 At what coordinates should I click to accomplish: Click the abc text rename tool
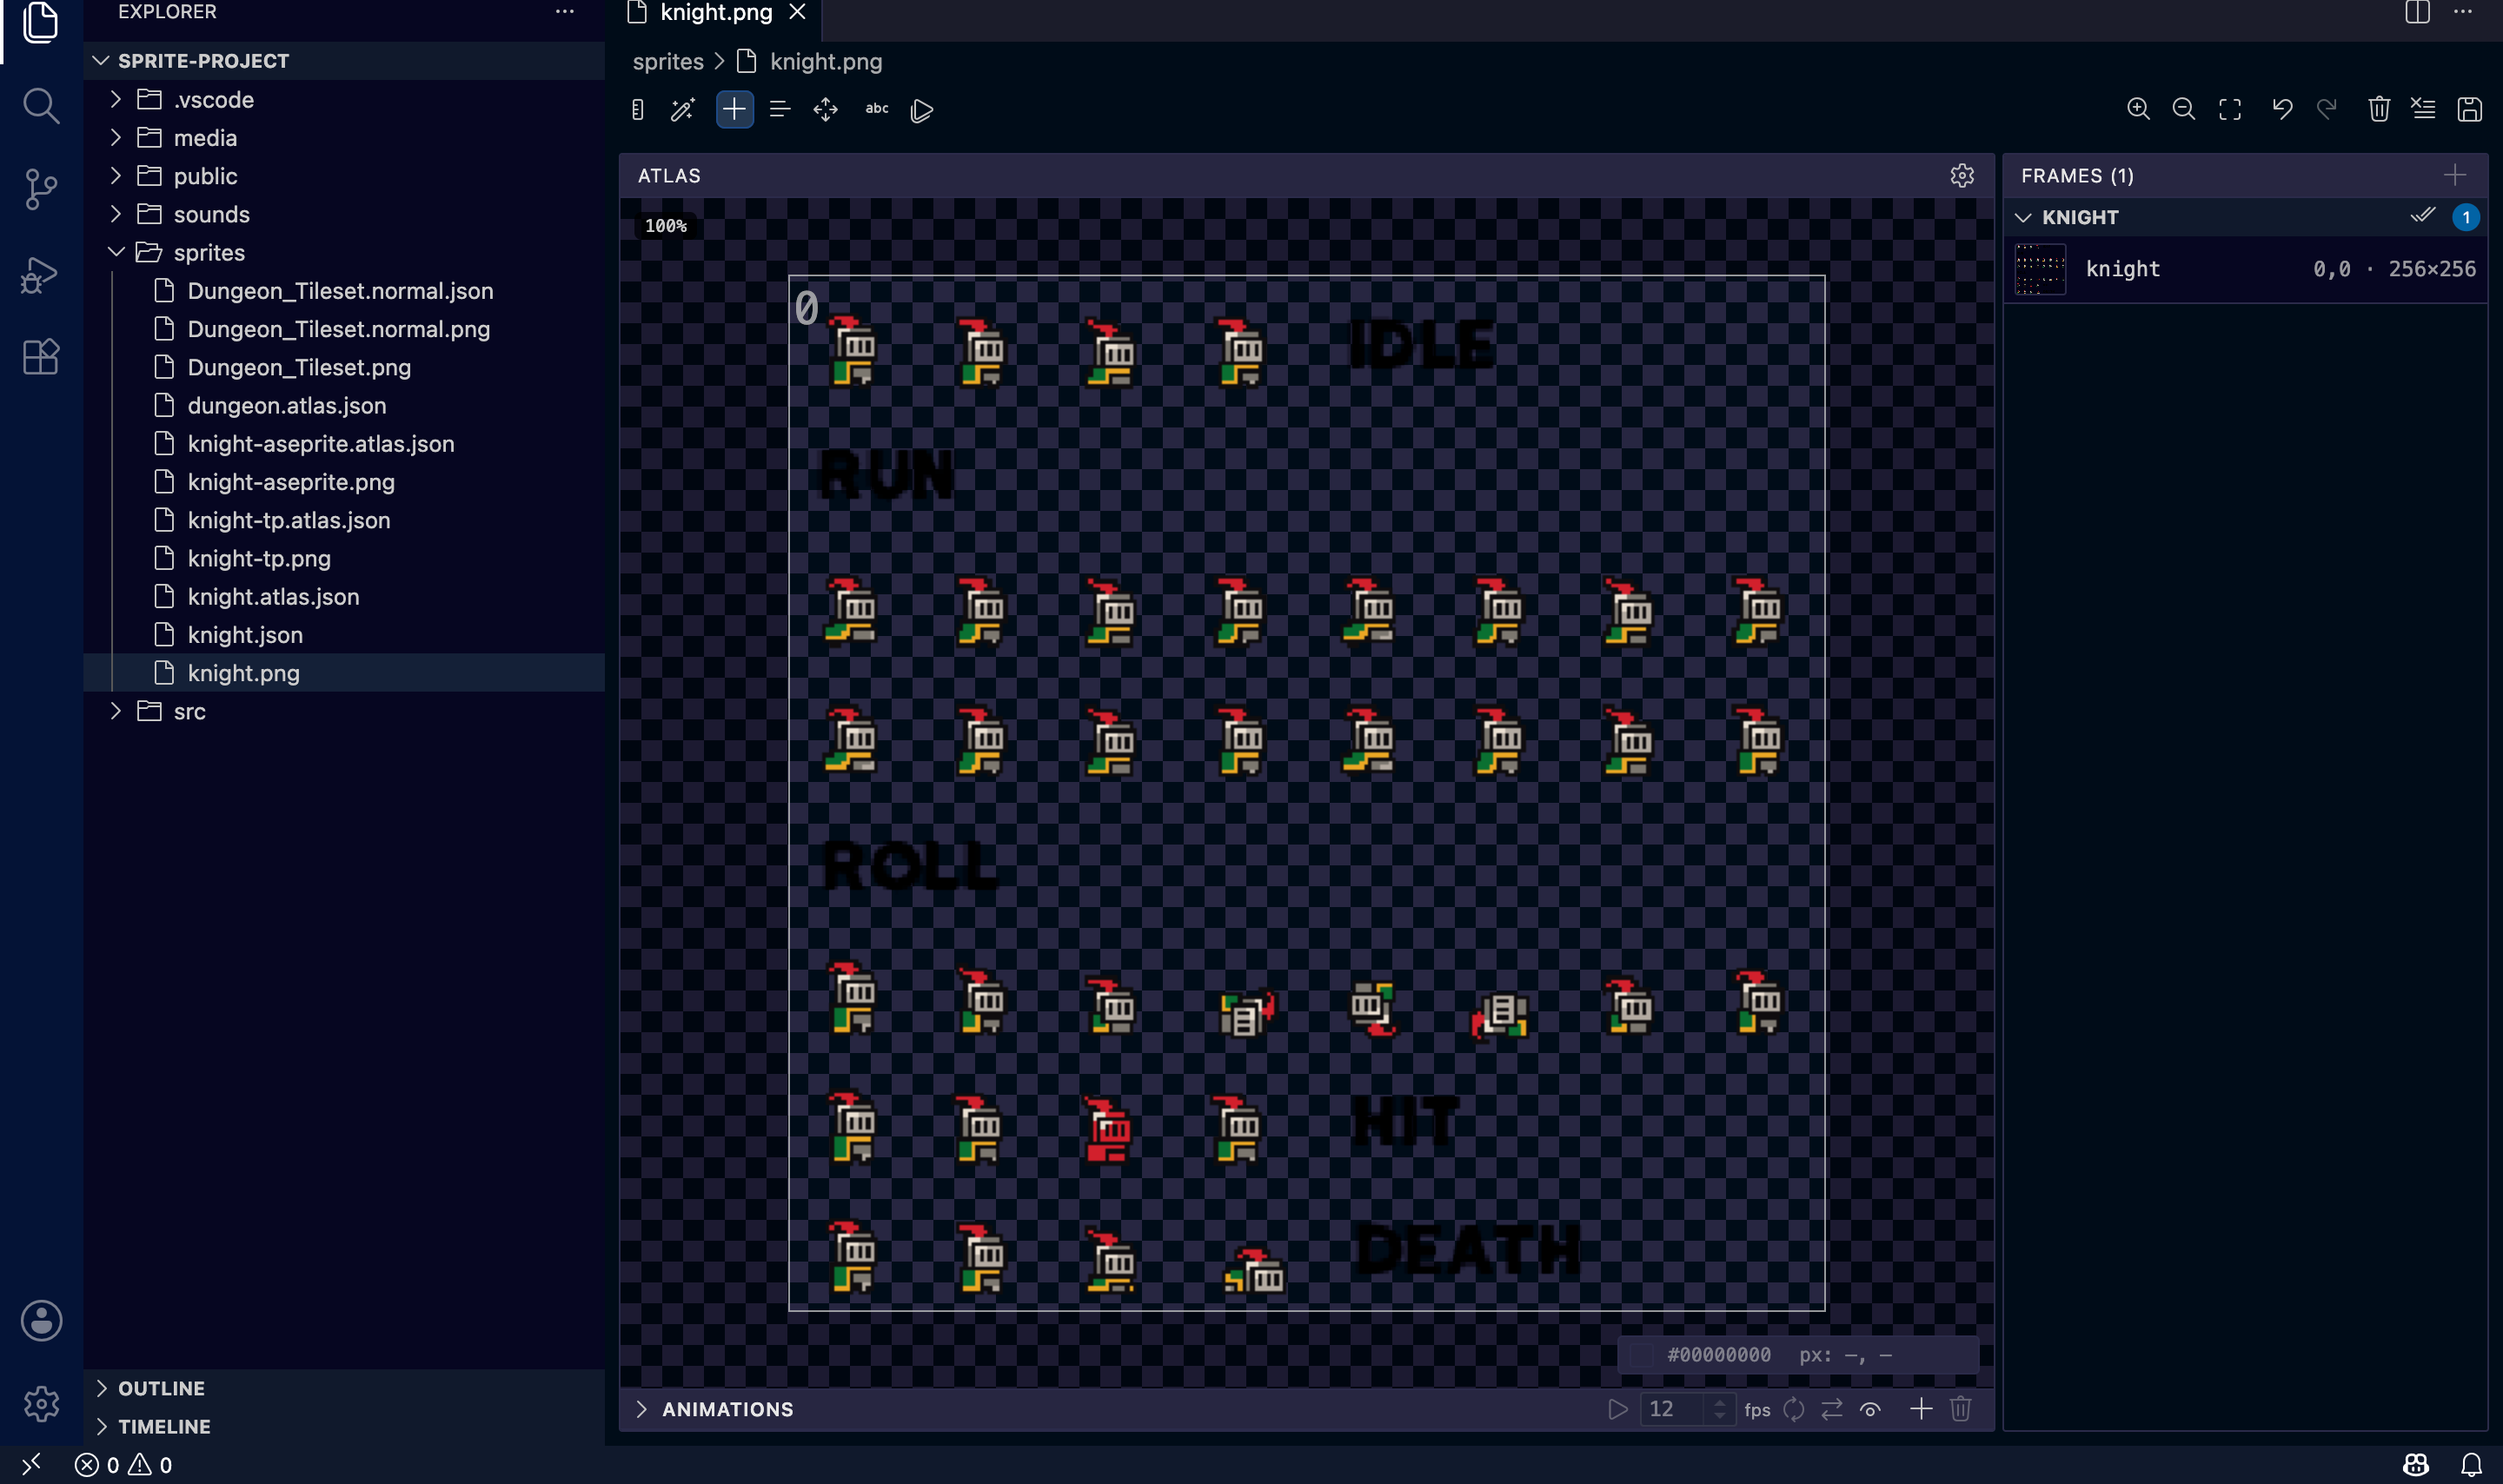click(x=877, y=109)
